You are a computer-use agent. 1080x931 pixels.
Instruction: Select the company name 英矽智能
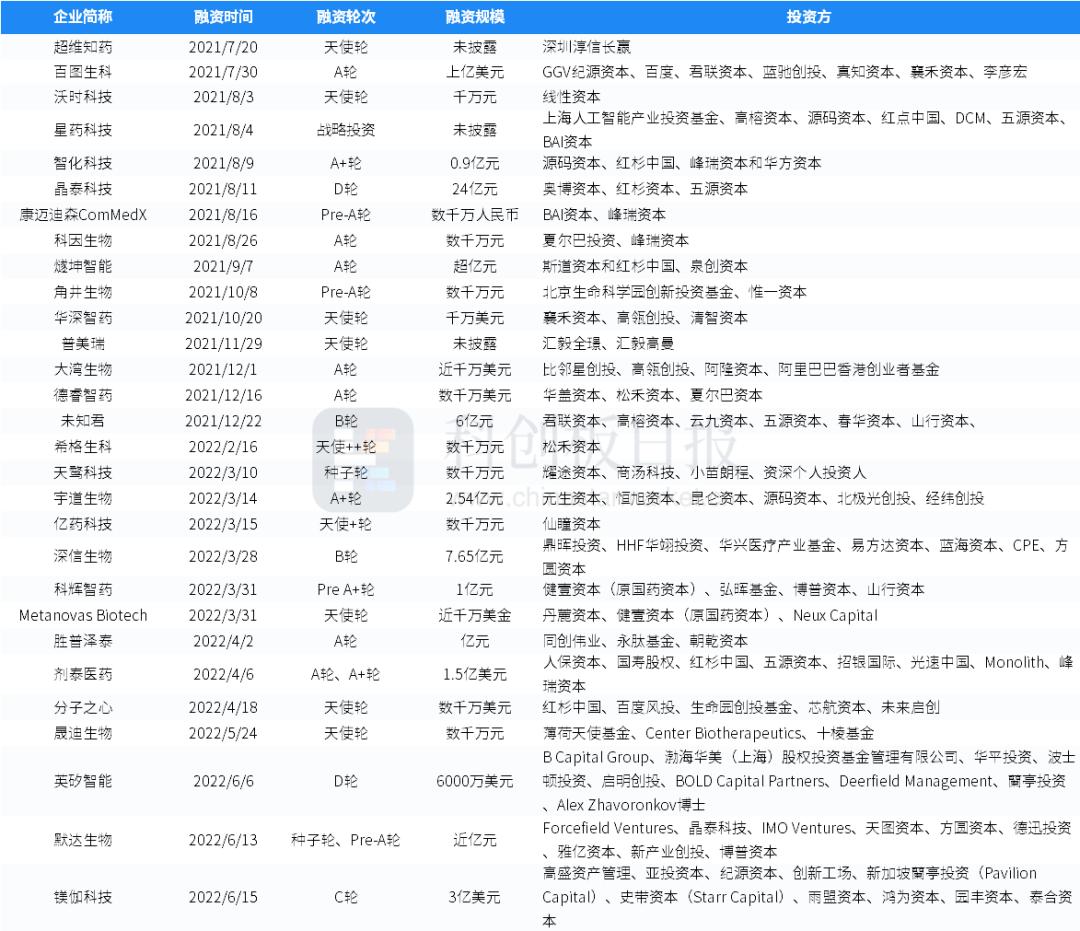tap(83, 781)
